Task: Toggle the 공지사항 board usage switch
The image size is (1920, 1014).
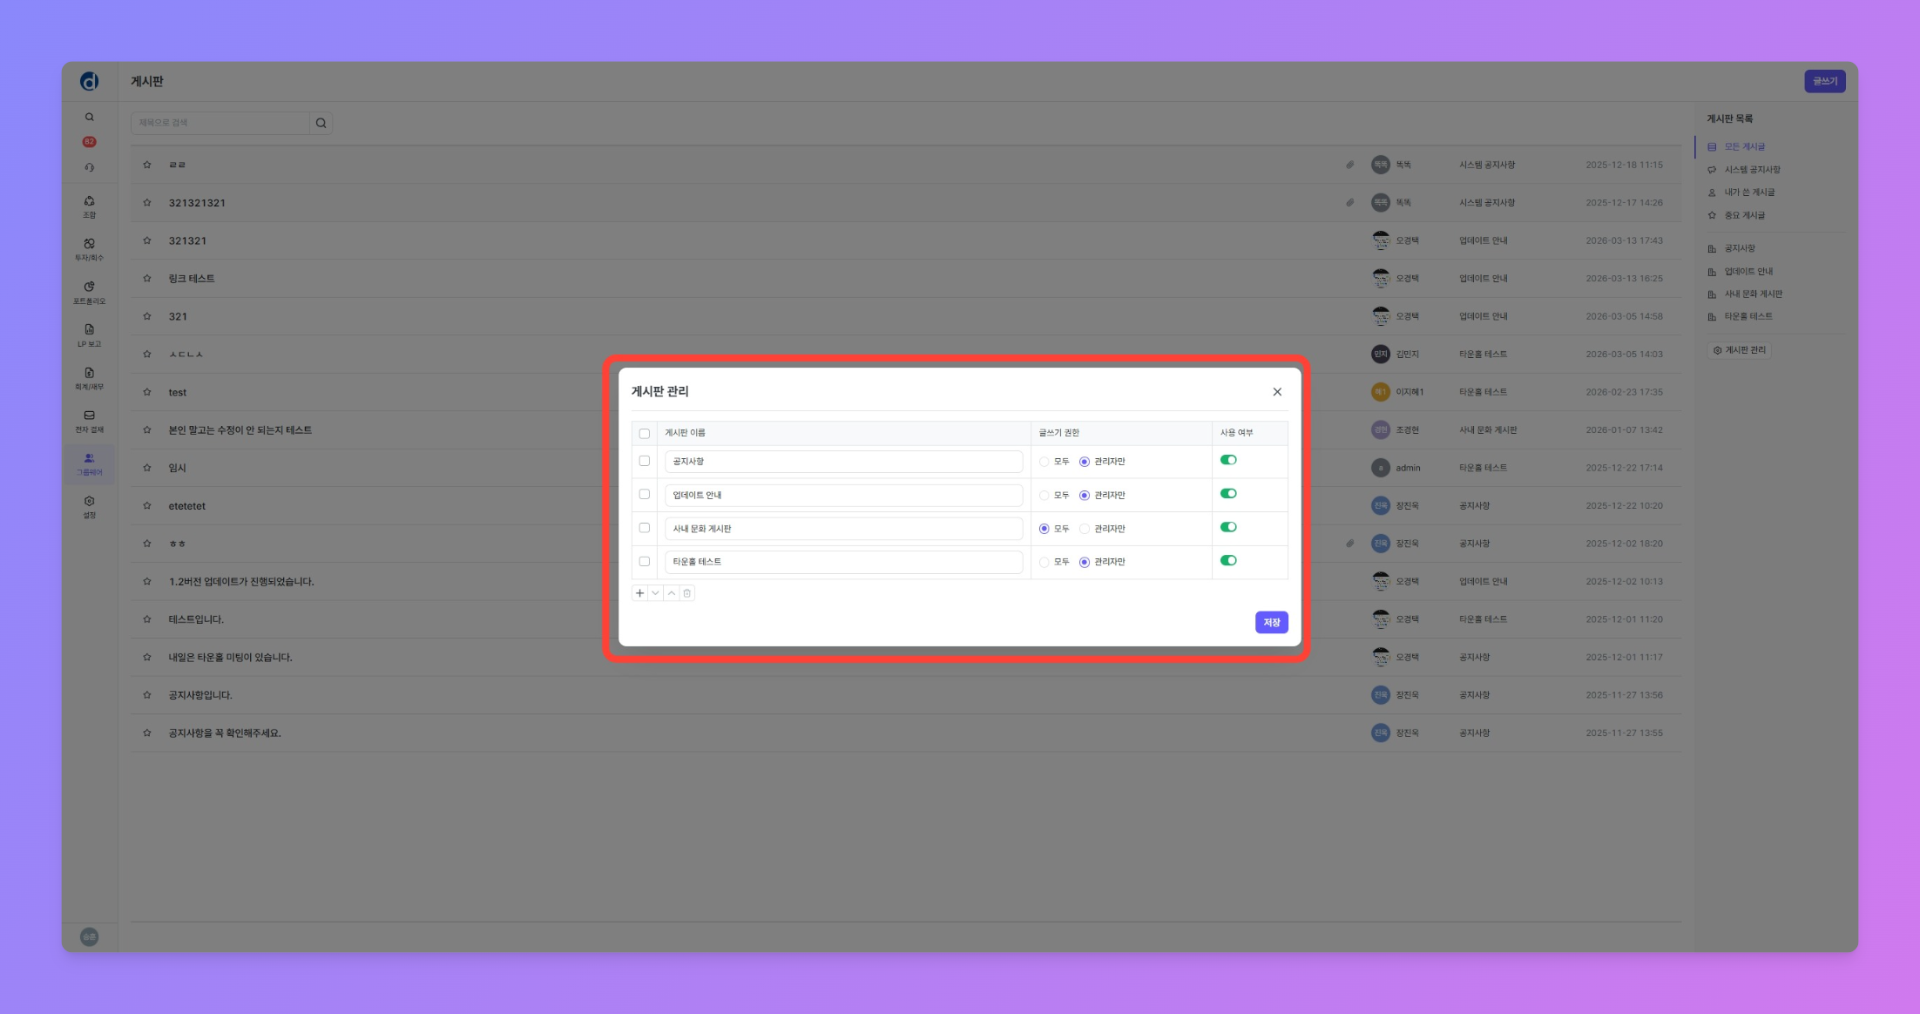Action: 1228,460
